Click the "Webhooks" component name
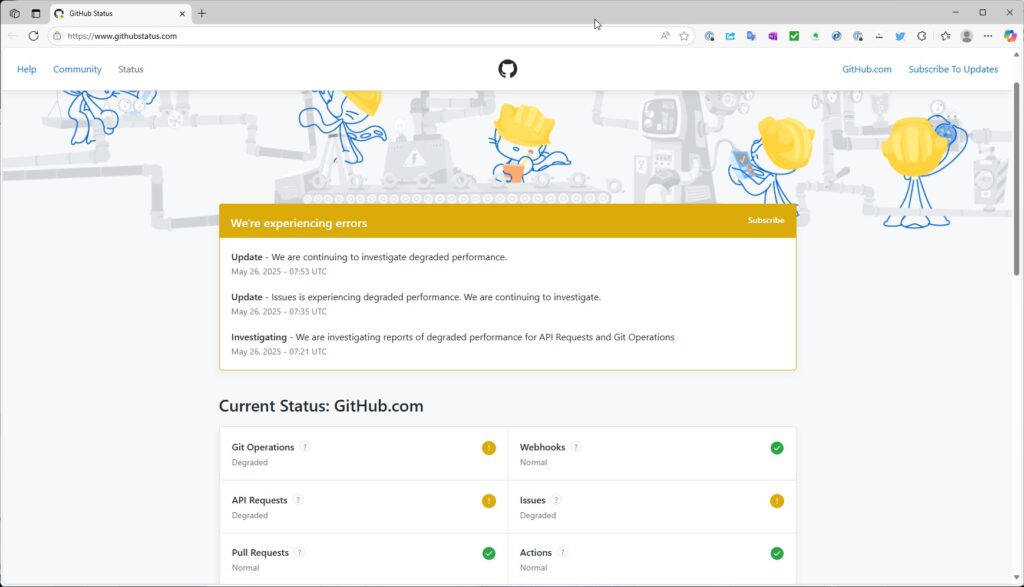Screen dimensions: 1024x587 pyautogui.click(x=542, y=447)
